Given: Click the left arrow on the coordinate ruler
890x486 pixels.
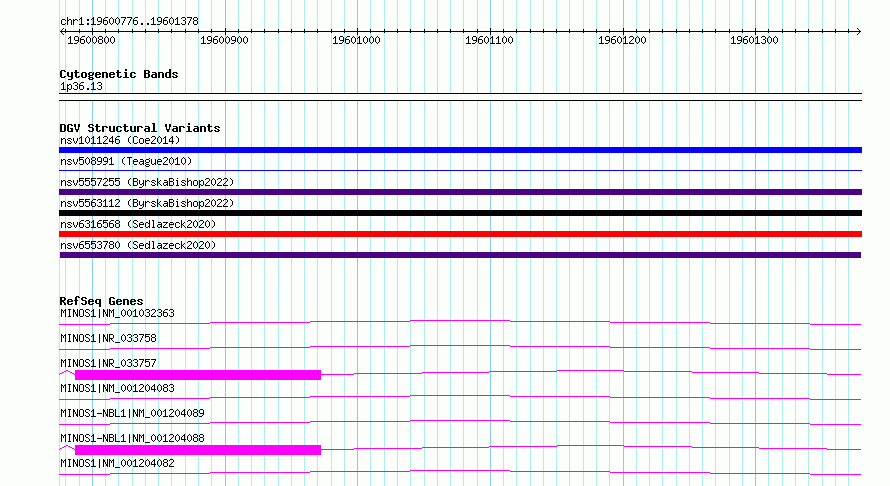Looking at the screenshot, I should [62, 31].
